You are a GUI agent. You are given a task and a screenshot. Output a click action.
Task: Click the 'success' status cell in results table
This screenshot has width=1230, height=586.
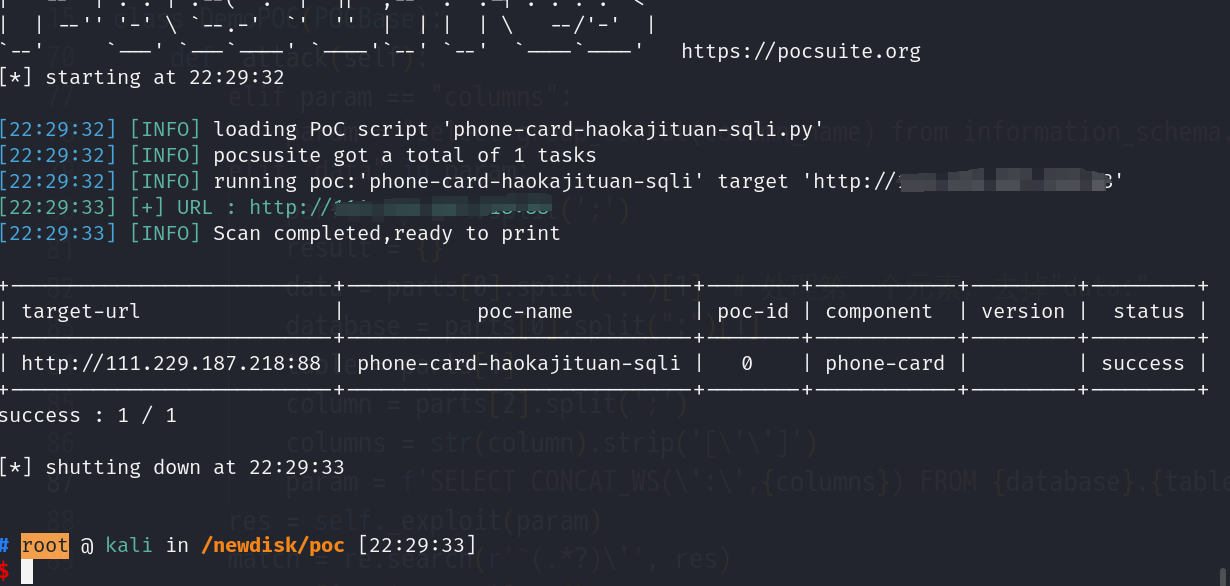pyautogui.click(x=1142, y=363)
